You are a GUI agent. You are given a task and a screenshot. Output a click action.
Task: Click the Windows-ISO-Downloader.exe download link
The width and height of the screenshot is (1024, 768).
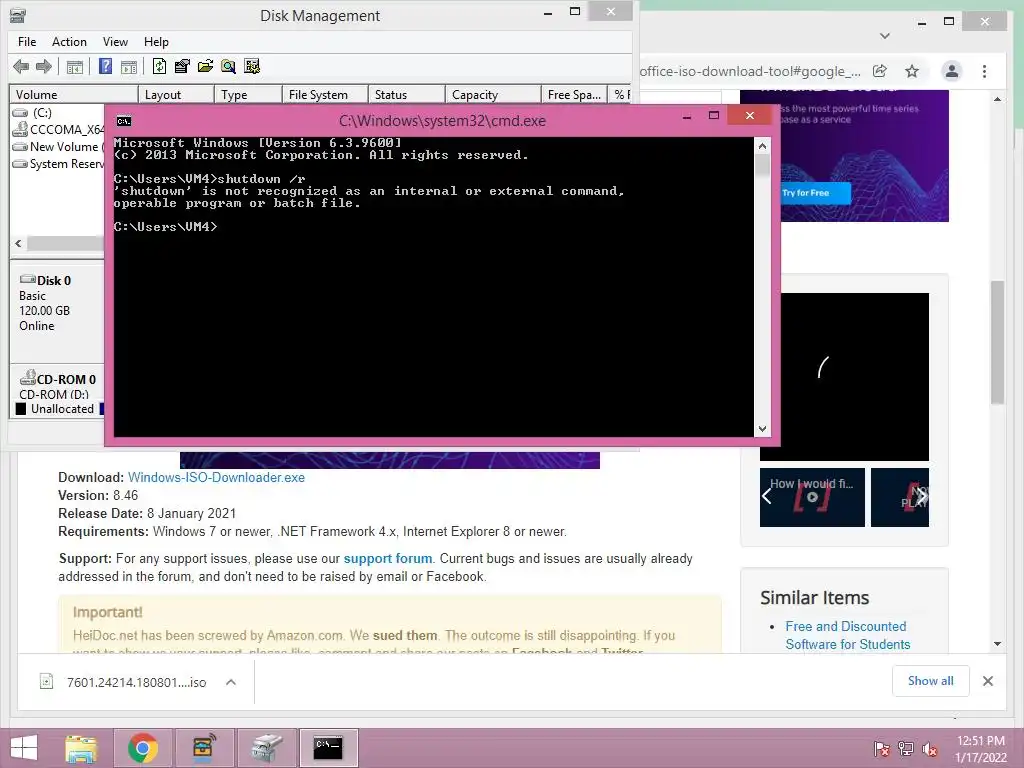(216, 477)
